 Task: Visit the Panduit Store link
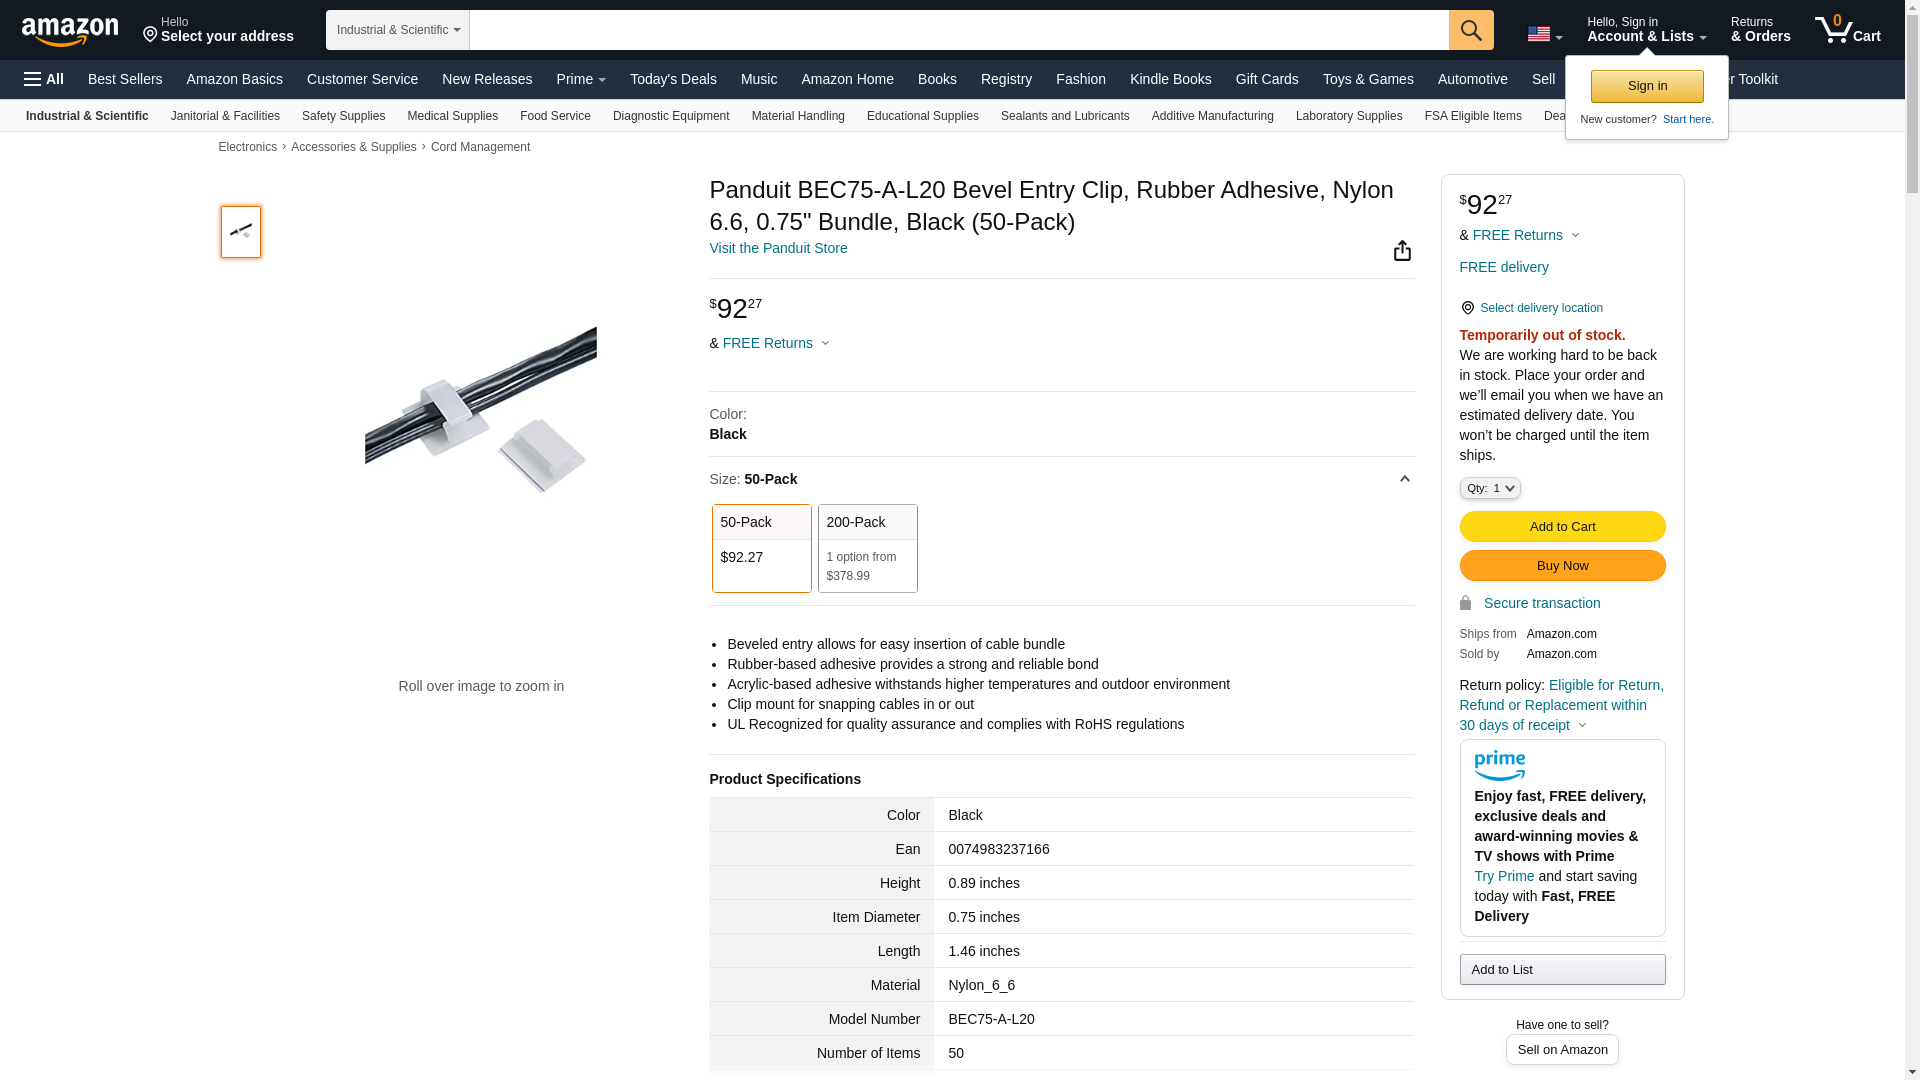pyautogui.click(x=778, y=248)
